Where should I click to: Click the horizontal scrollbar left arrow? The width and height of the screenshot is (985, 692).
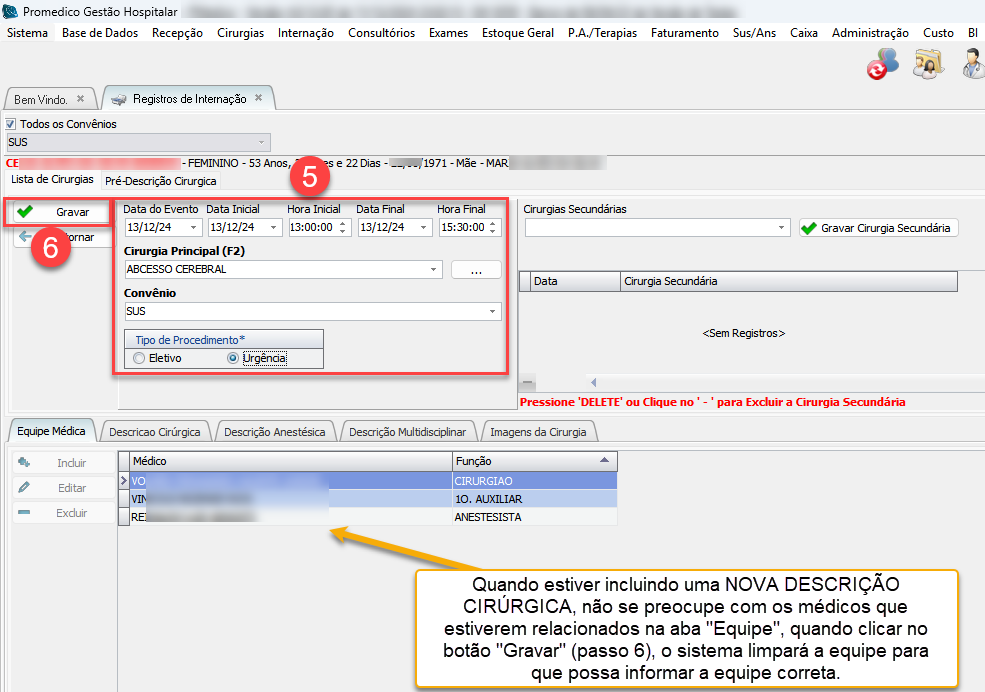point(594,383)
